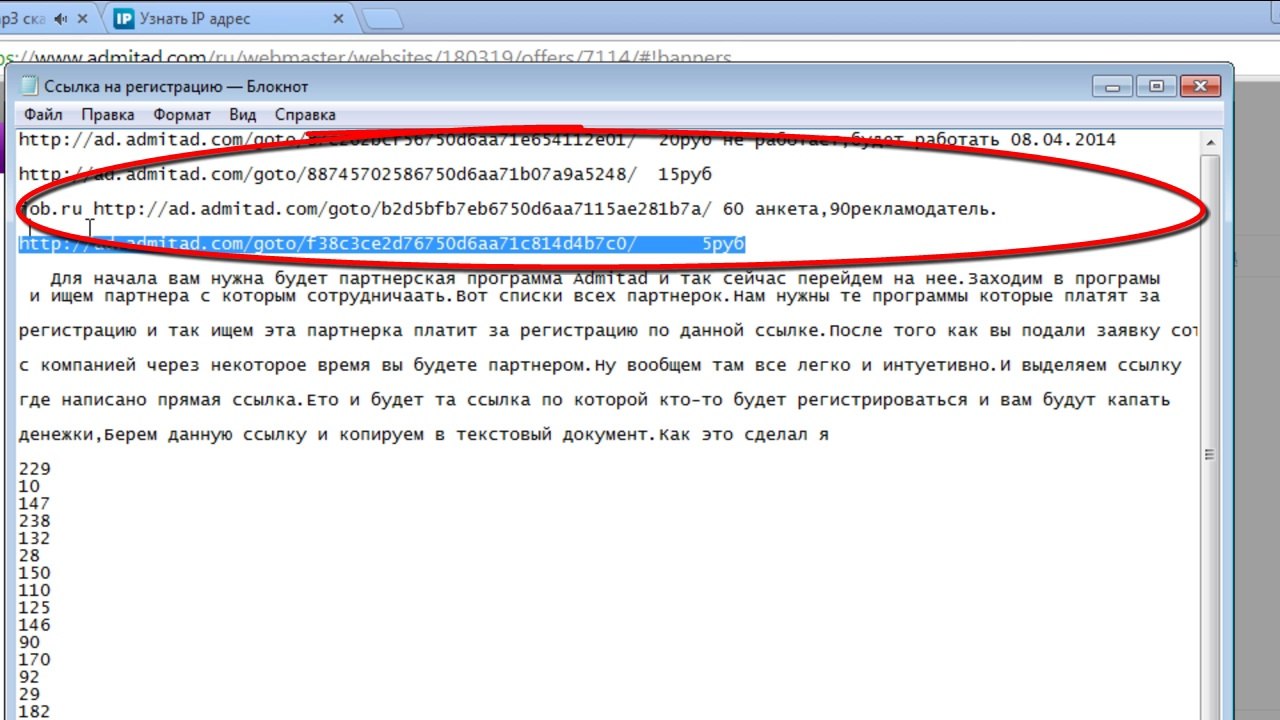Click the number 182 in the list
The width and height of the screenshot is (1280, 720).
pyautogui.click(x=34, y=712)
